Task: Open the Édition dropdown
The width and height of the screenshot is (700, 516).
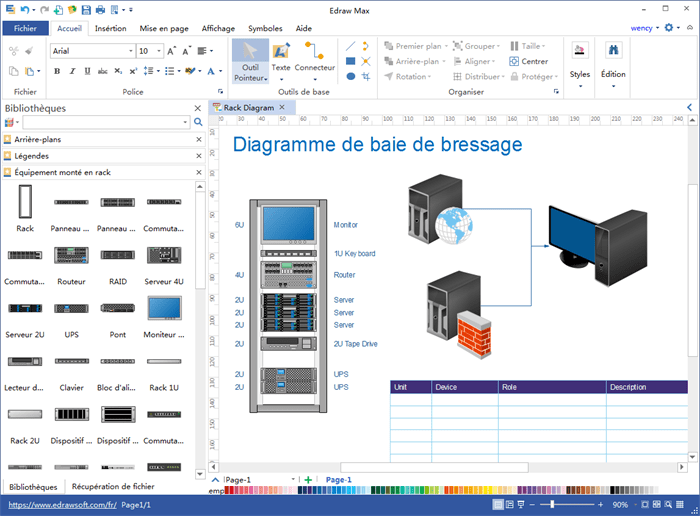Action: [613, 65]
